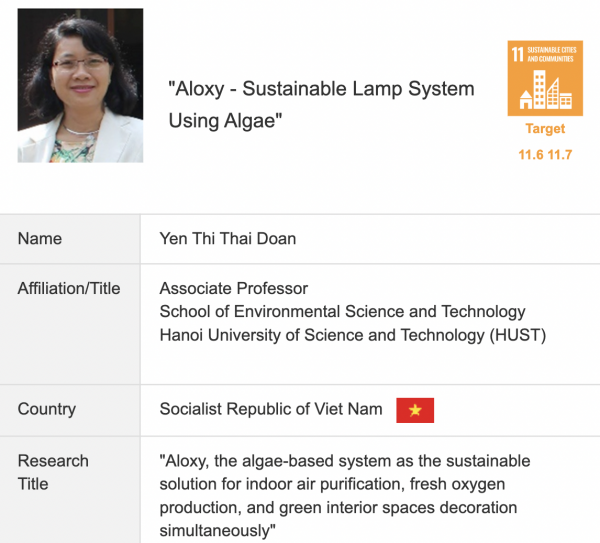Click the "Research Title" row label
Viewport: 600px width, 543px height.
(x=53, y=472)
